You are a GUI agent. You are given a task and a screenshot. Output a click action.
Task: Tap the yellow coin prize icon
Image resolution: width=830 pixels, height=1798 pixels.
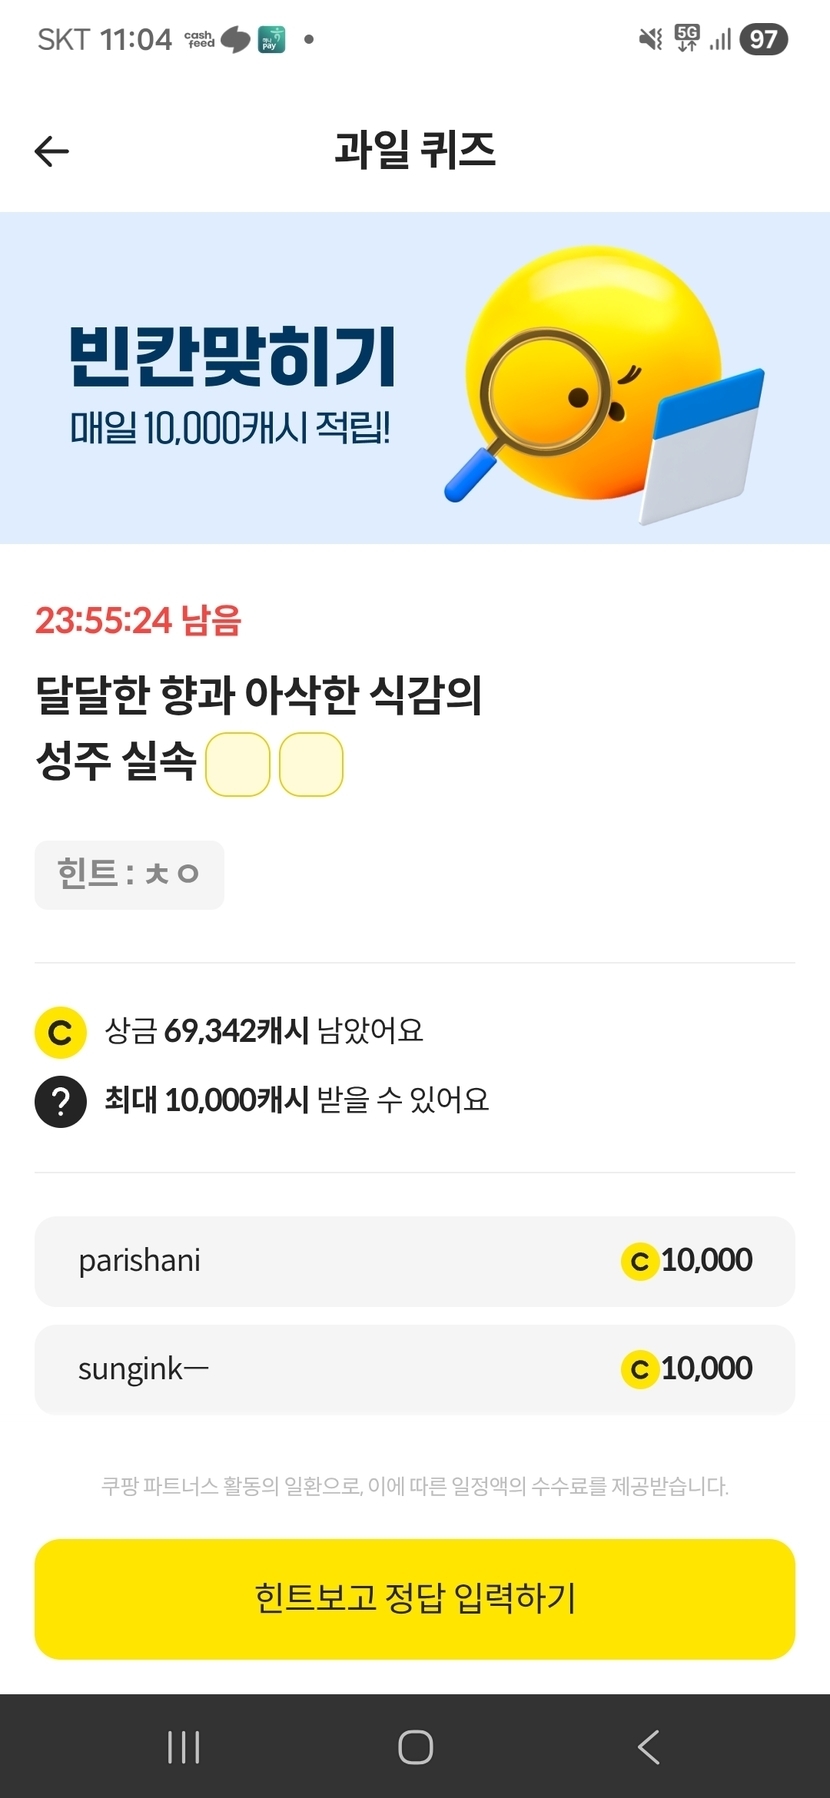point(60,1032)
